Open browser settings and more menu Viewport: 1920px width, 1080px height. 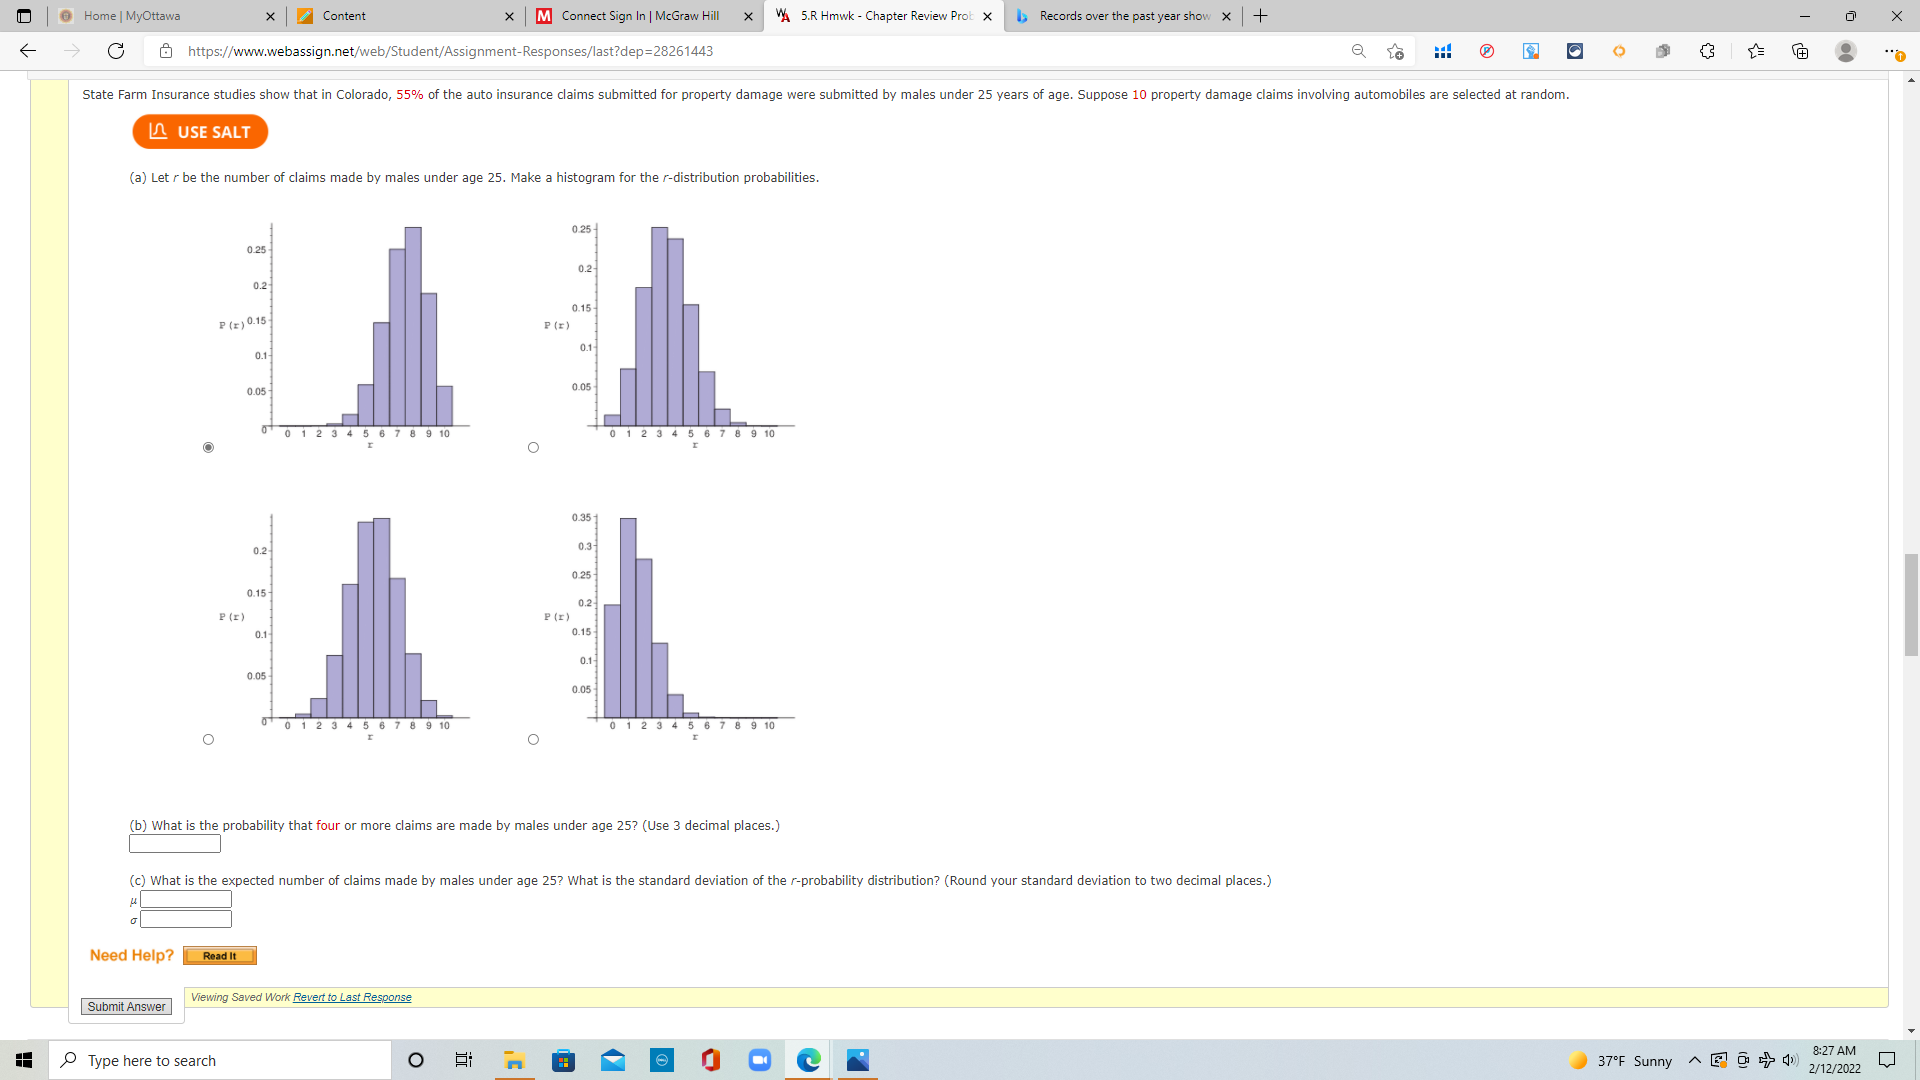[1891, 51]
